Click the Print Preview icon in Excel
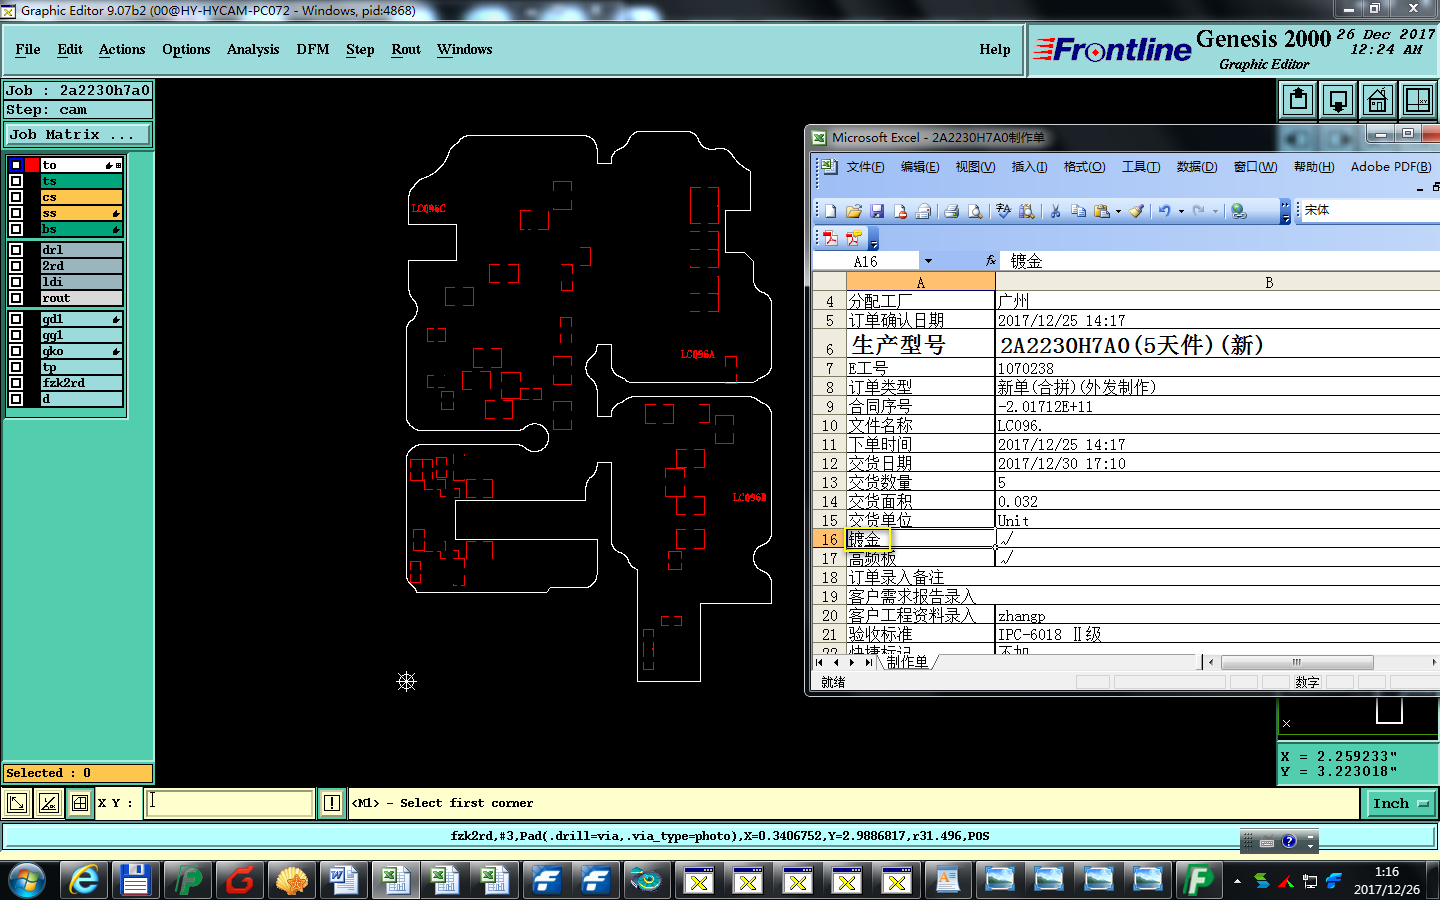 tap(974, 211)
